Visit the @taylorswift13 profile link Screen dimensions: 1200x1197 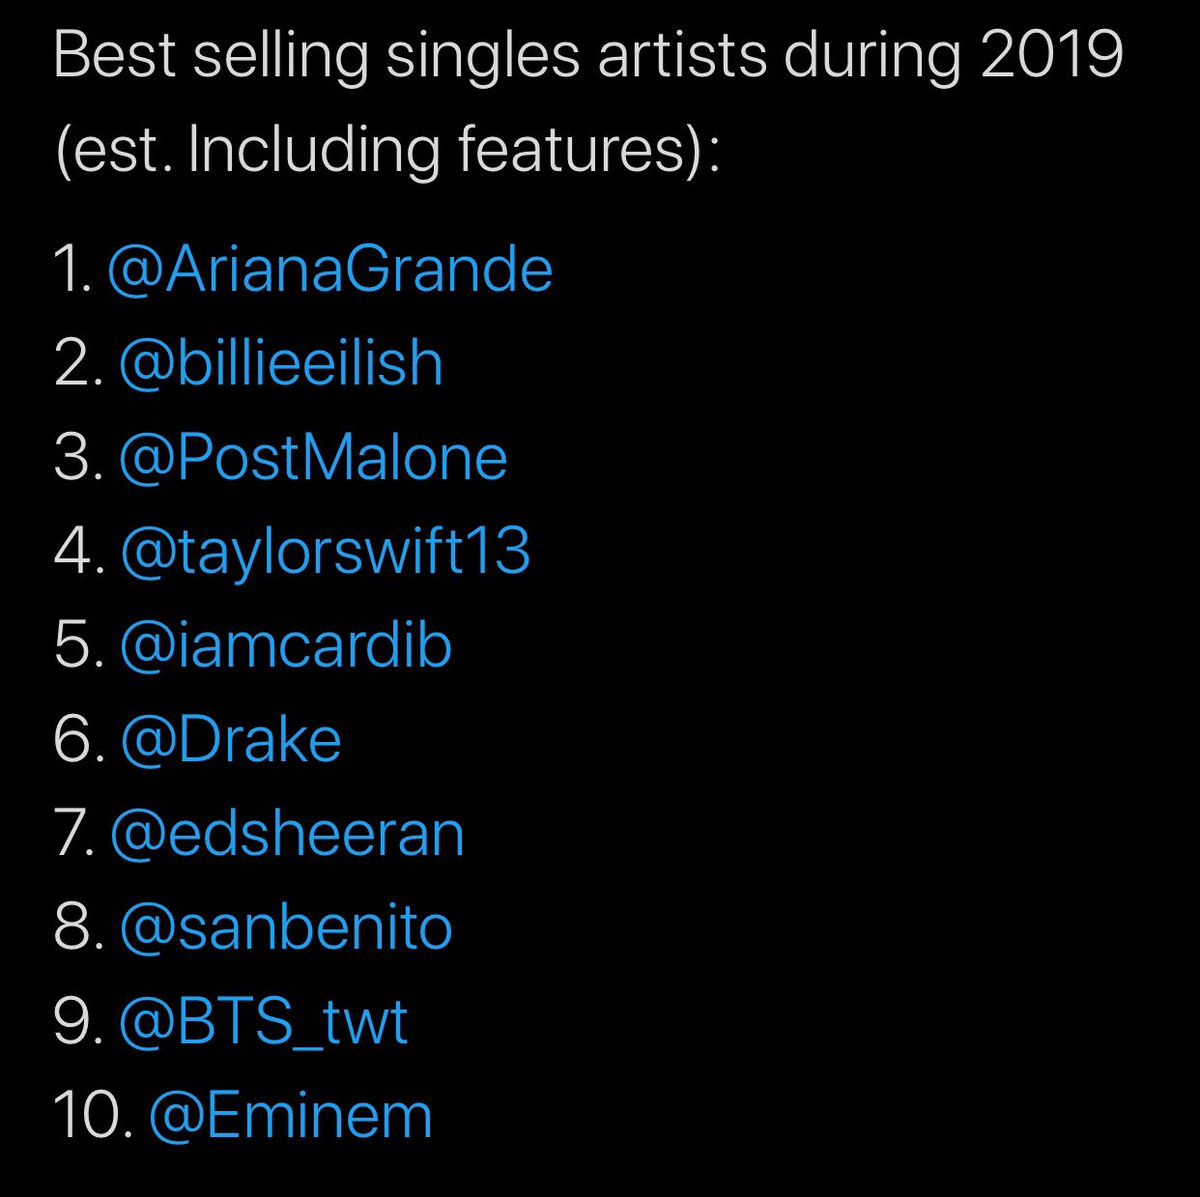pyautogui.click(x=324, y=553)
